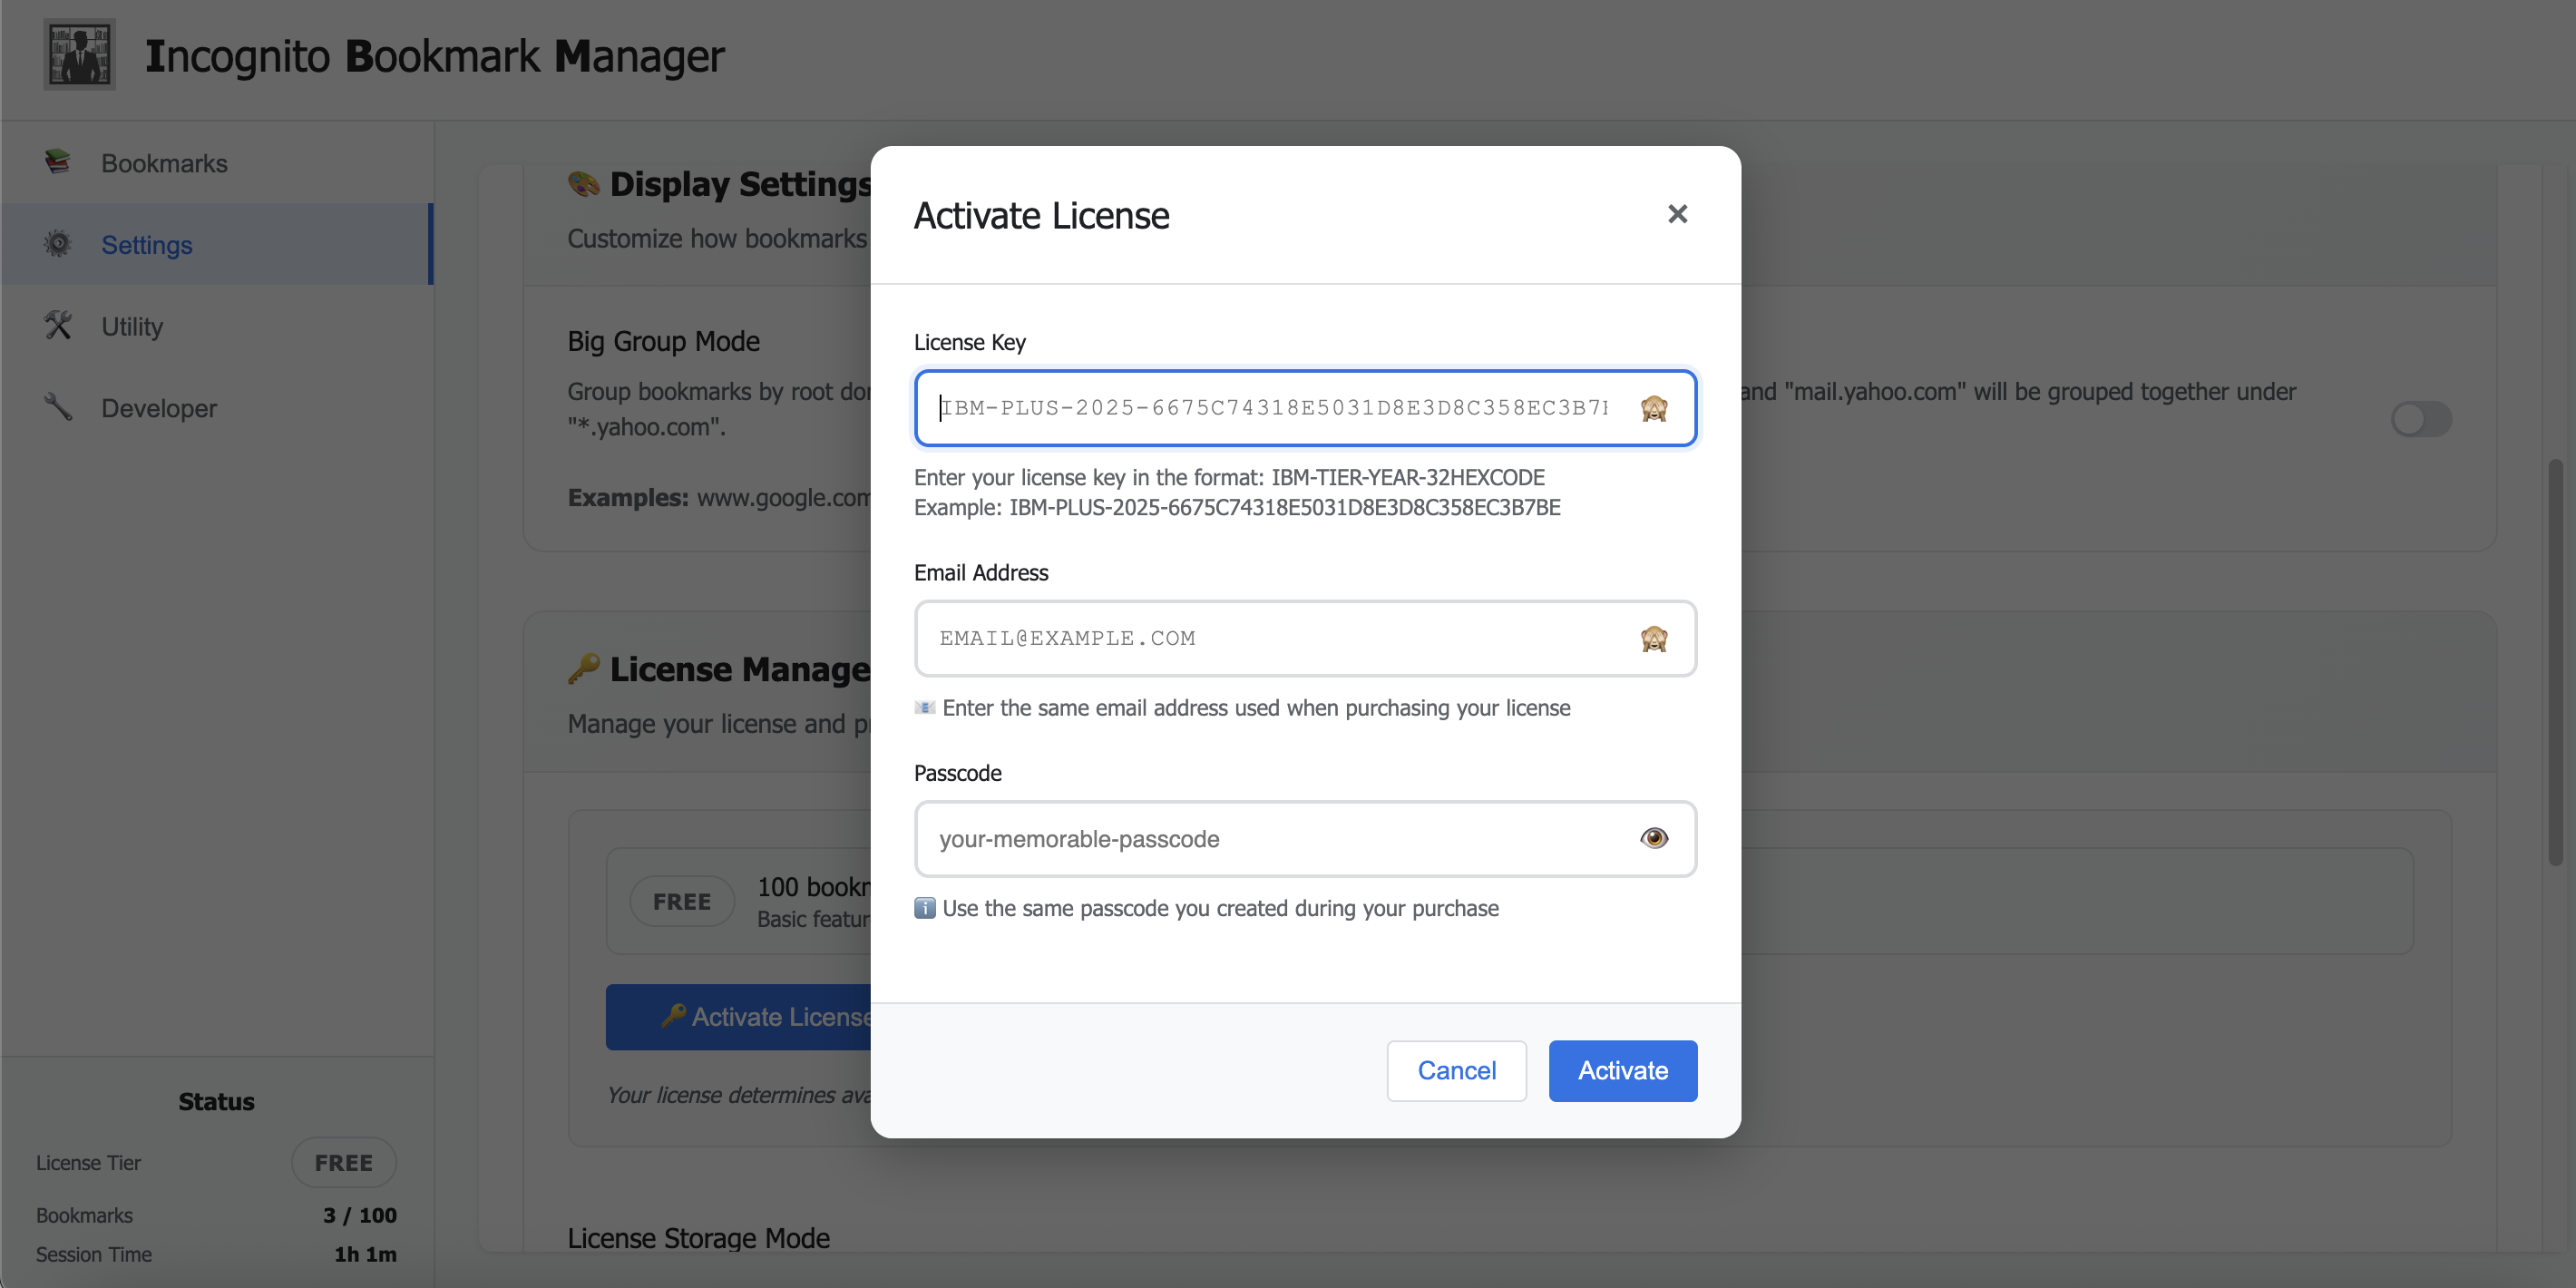The image size is (2576, 1288).
Task: Click the Incognito Bookmark Manager logo icon
Action: (x=79, y=54)
